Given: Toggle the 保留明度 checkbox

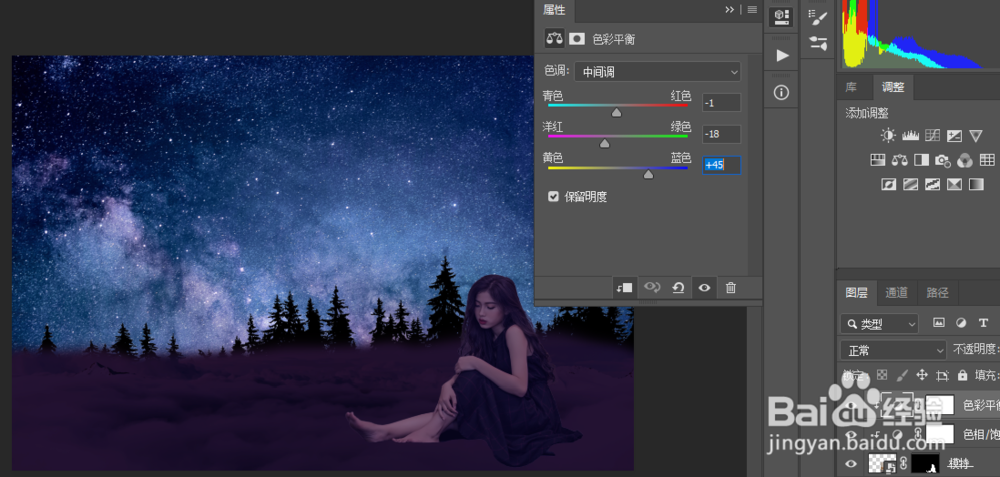Looking at the screenshot, I should (x=554, y=196).
